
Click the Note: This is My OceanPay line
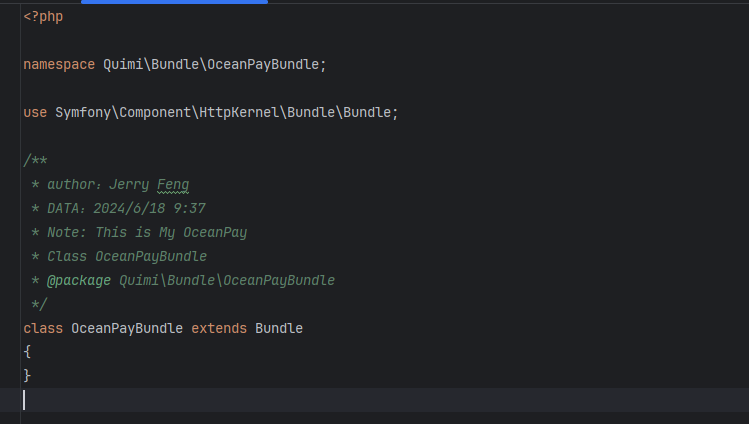click(147, 232)
